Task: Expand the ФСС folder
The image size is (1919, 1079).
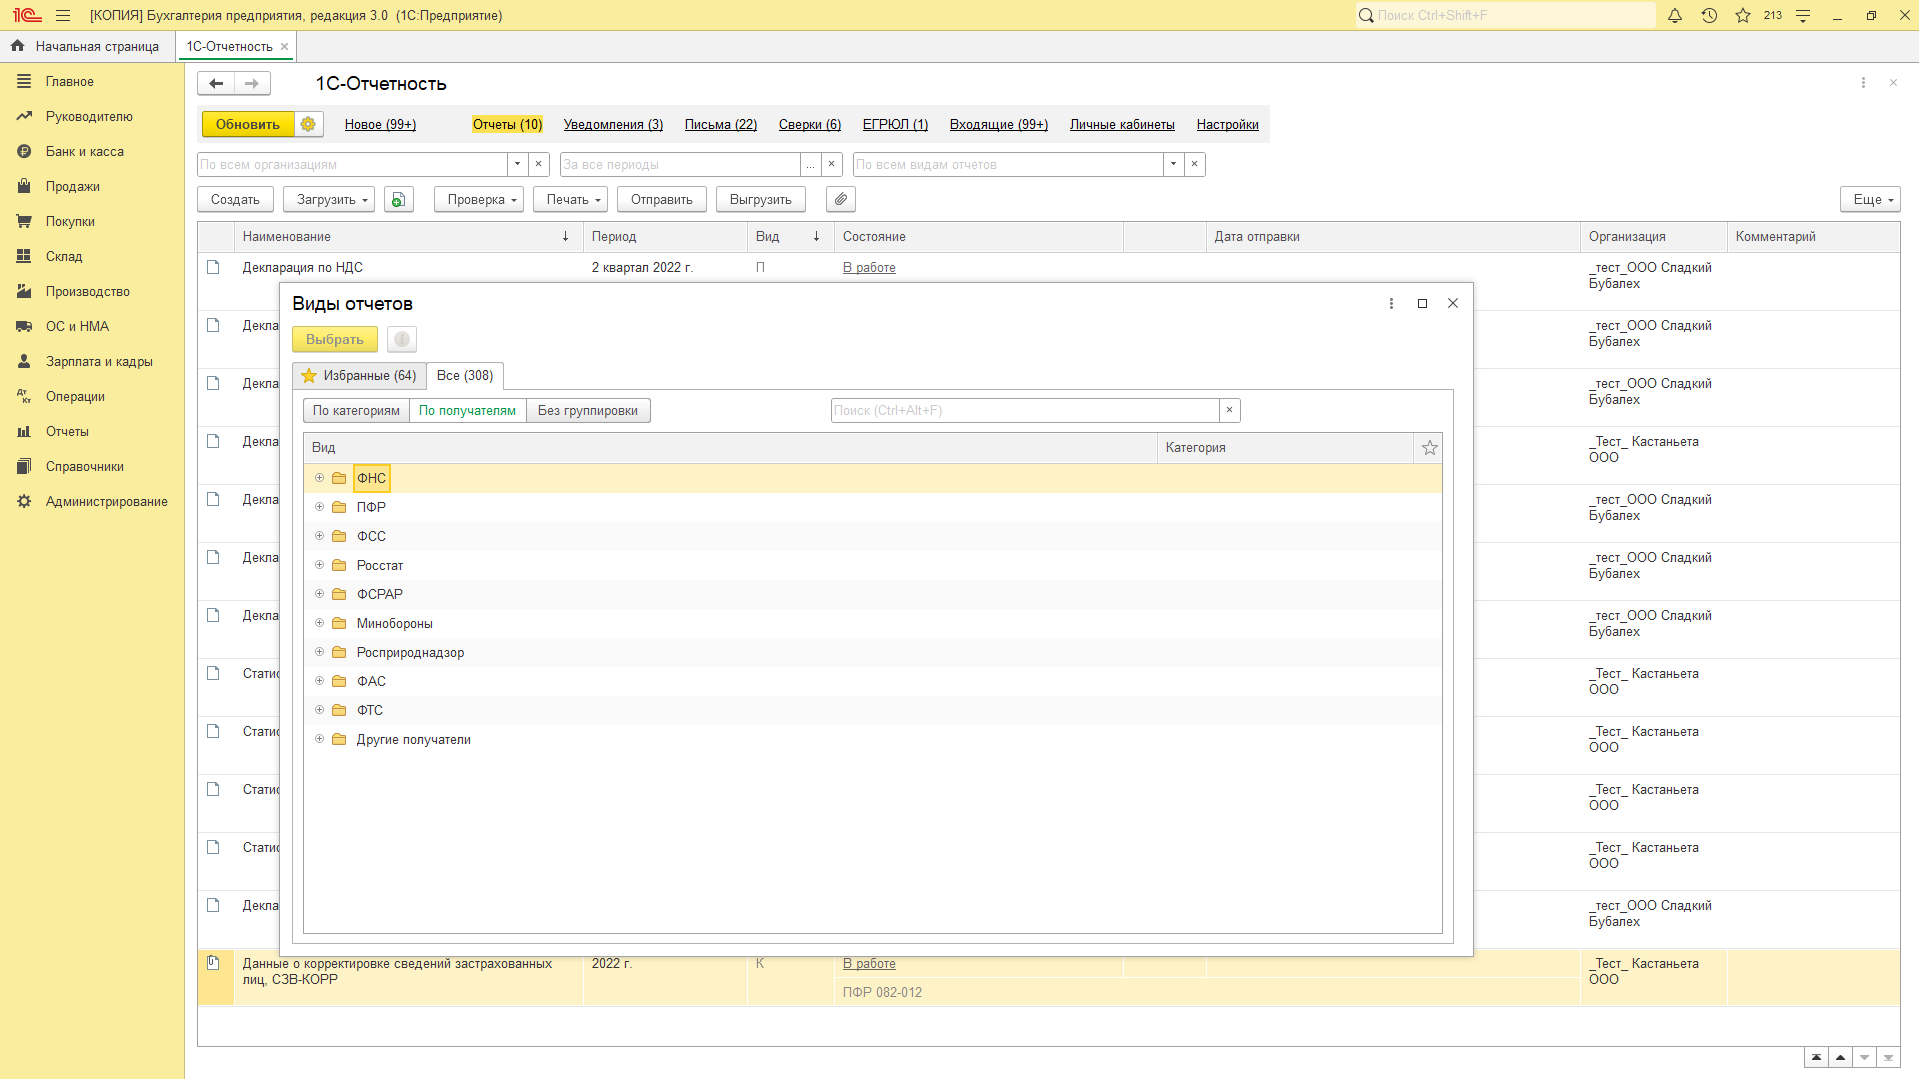Action: pyautogui.click(x=320, y=536)
